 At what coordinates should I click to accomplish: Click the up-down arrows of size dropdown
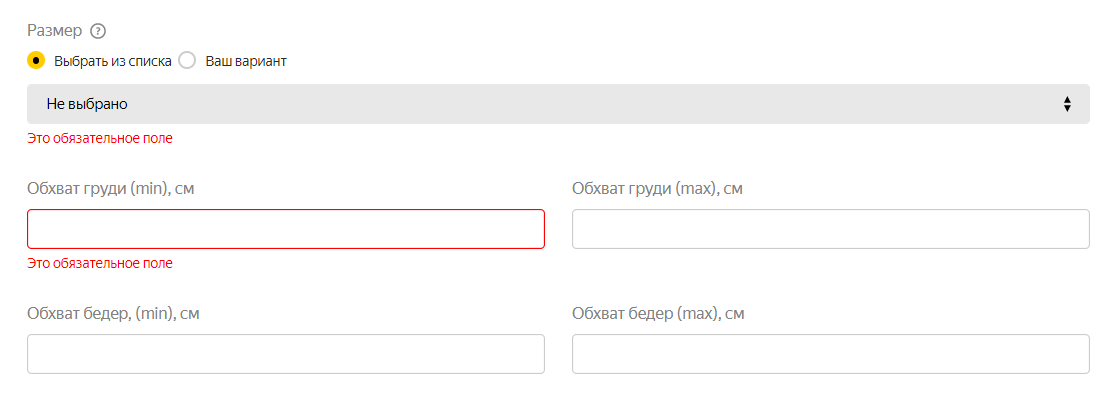[1067, 104]
